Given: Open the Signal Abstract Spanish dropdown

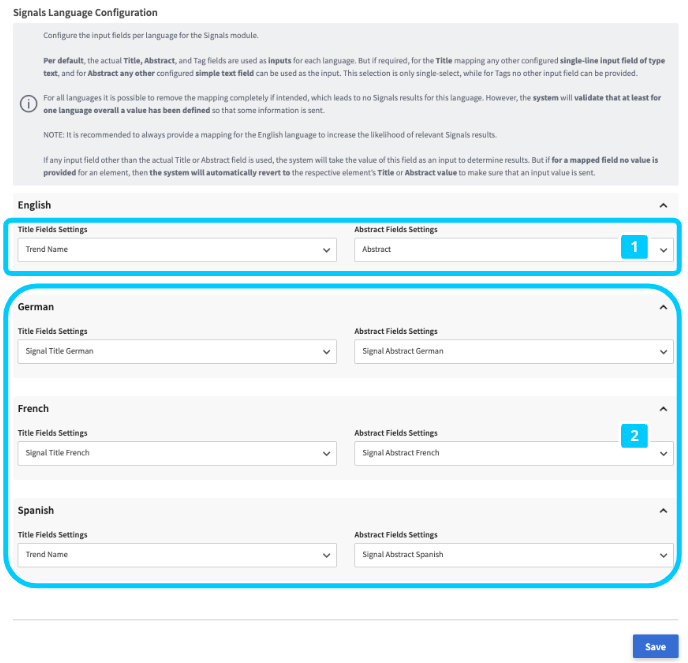Looking at the screenshot, I should click(513, 555).
